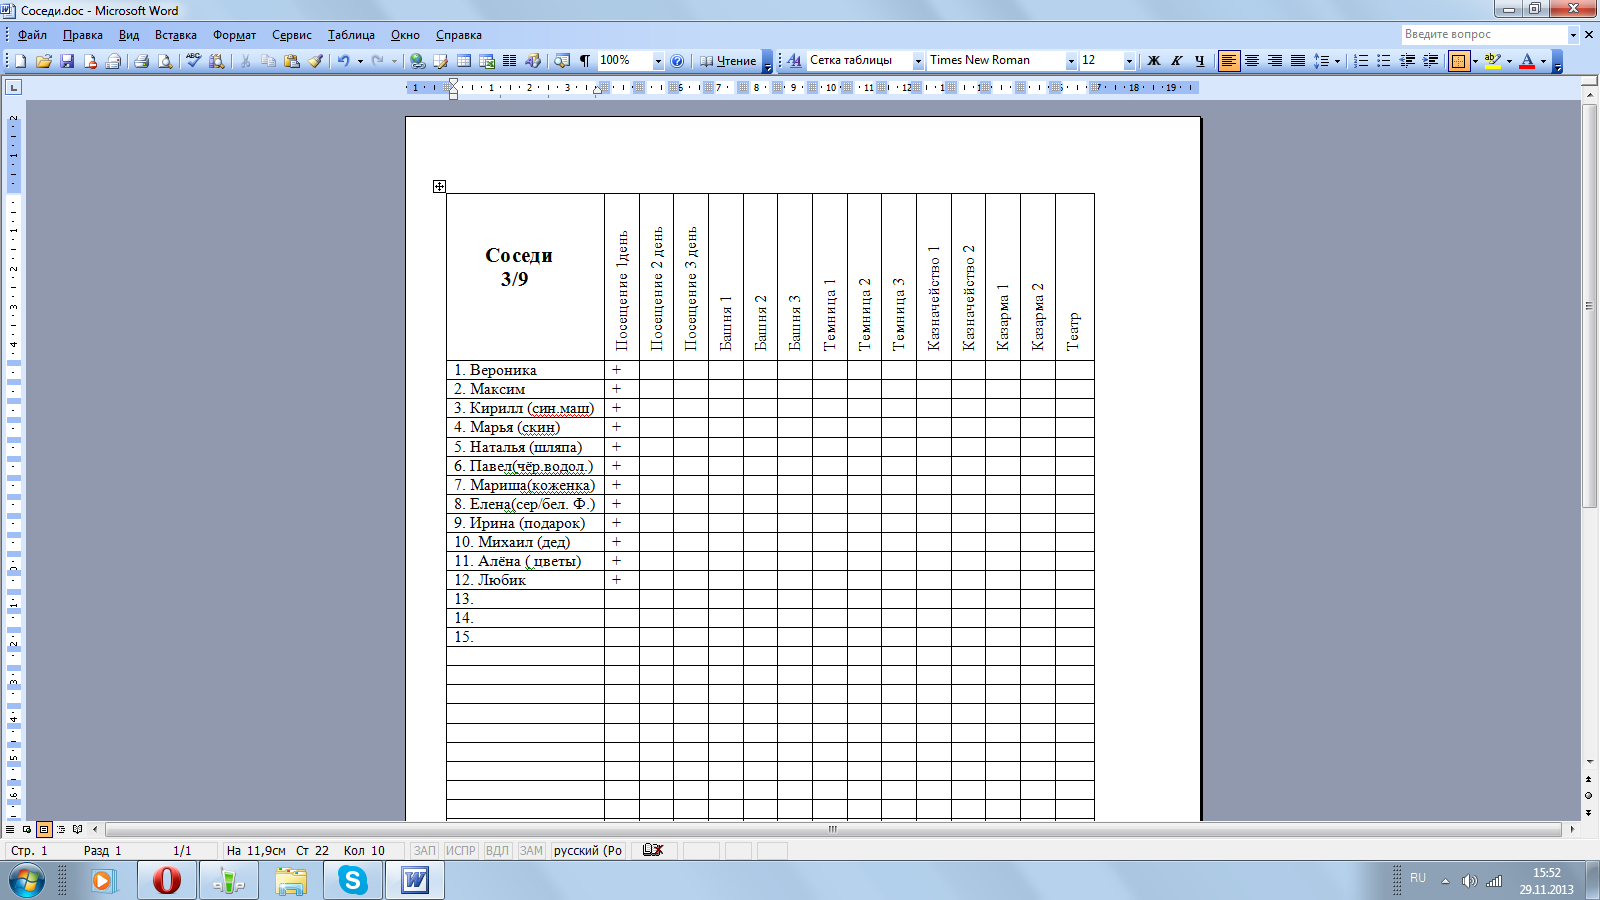Image resolution: width=1600 pixels, height=900 pixels.
Task: Click the vertical scrollbar thumb
Action: point(1589,306)
